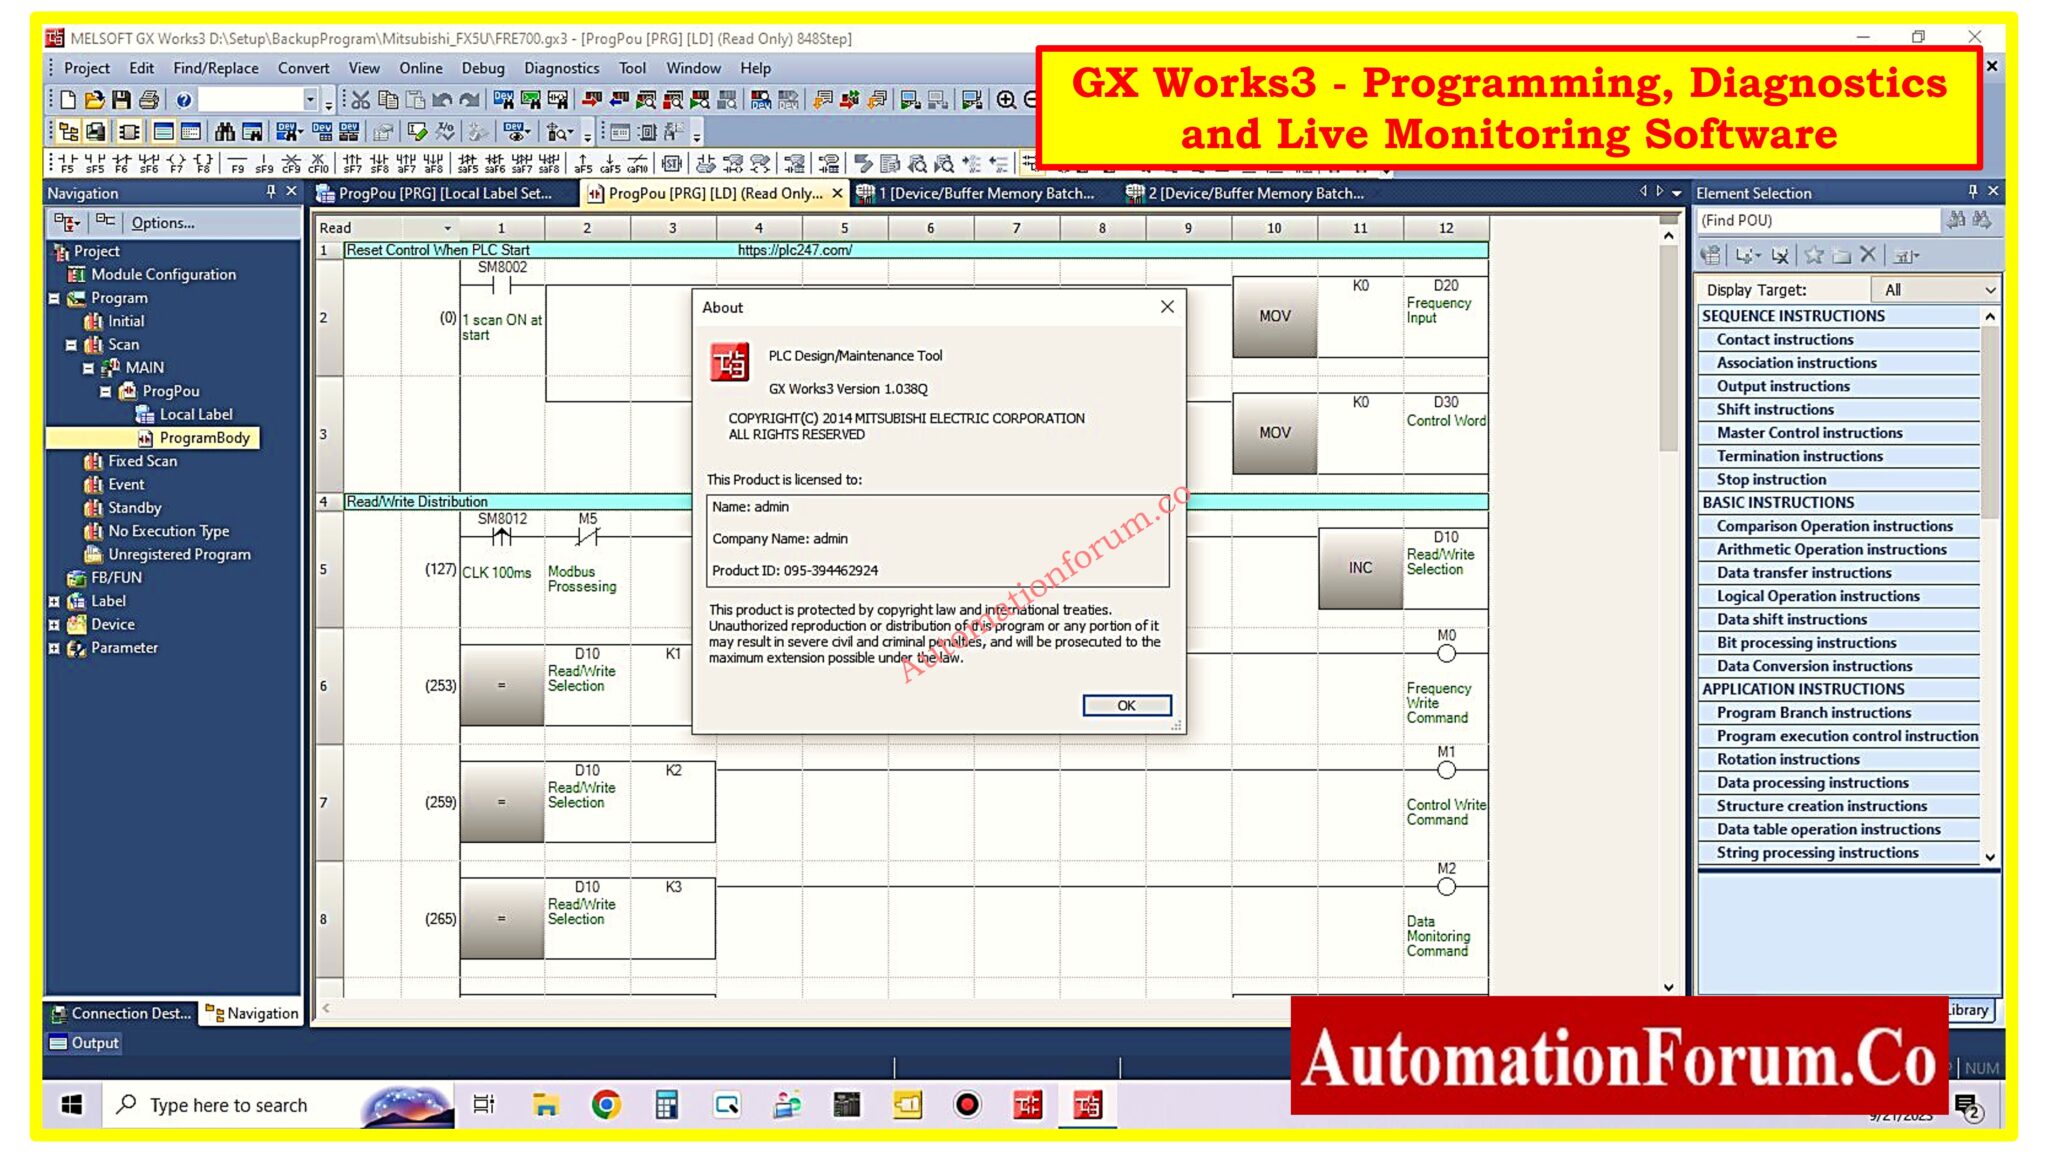Click the Paste icon on the toolbar
This screenshot has width=2048, height=1153.
(x=415, y=98)
